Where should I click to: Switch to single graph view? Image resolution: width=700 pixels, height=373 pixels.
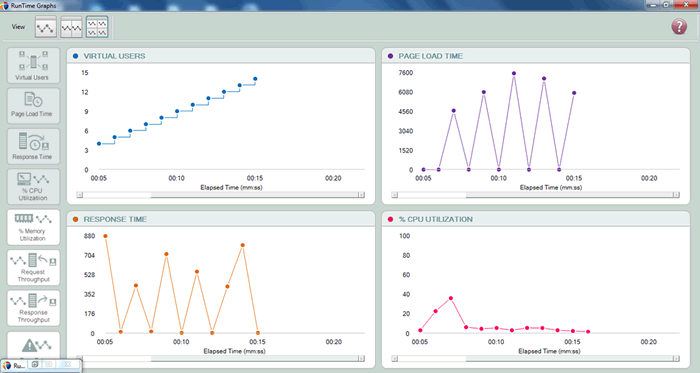46,27
